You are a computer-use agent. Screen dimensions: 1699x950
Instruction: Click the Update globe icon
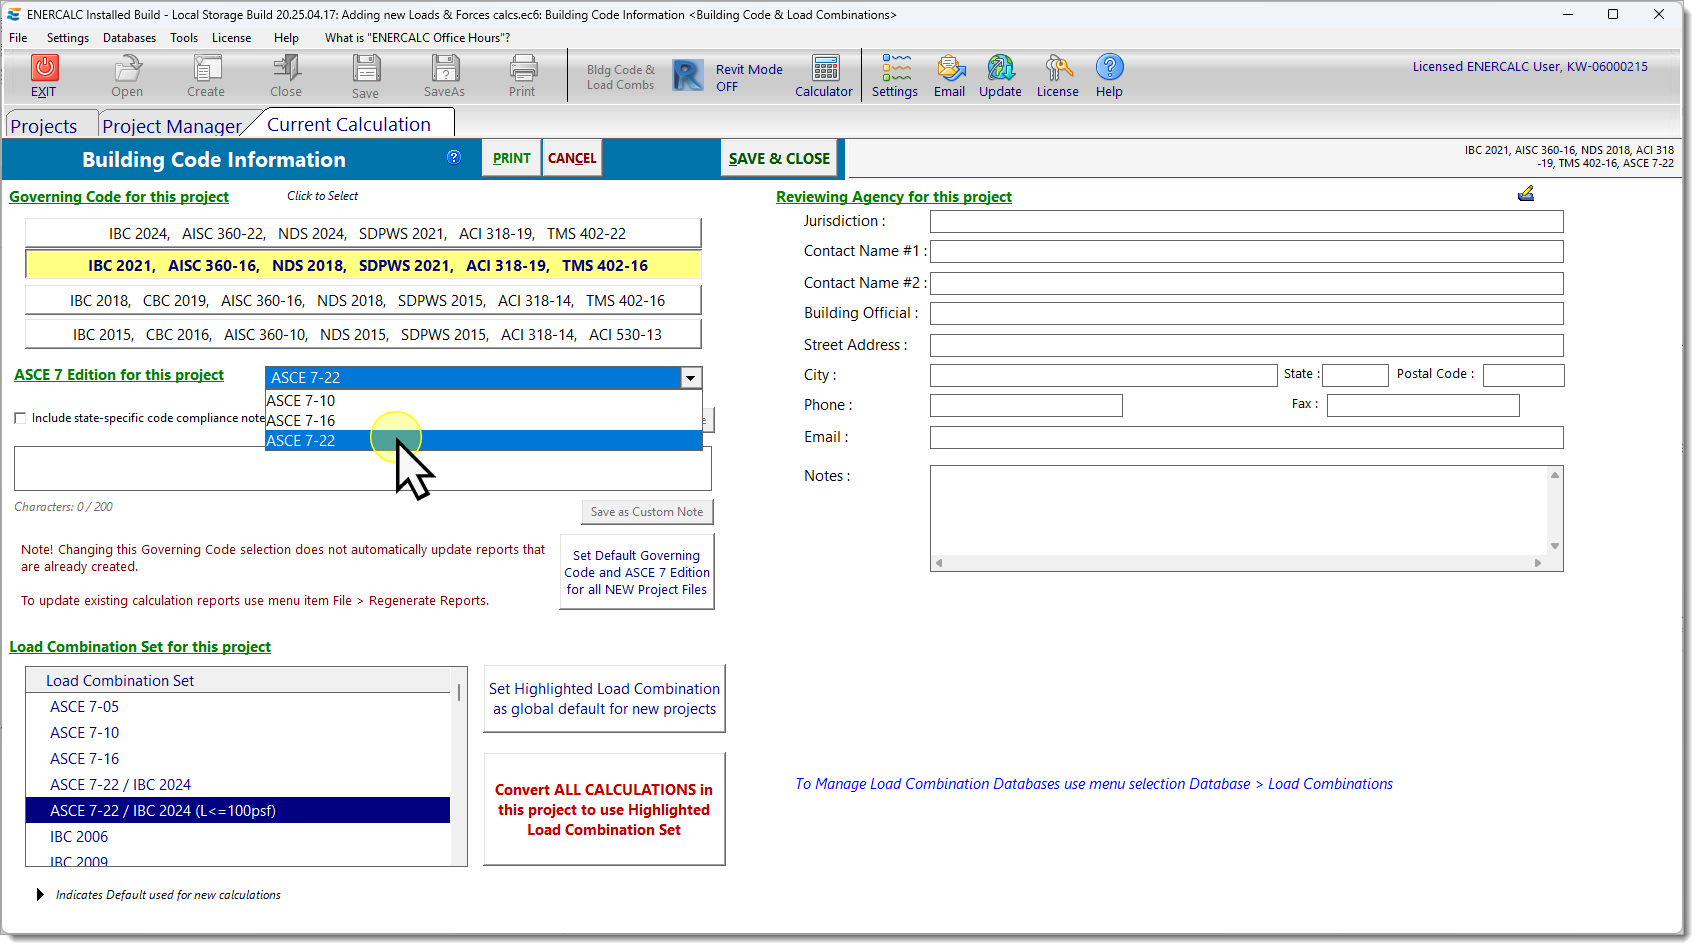point(1001,68)
